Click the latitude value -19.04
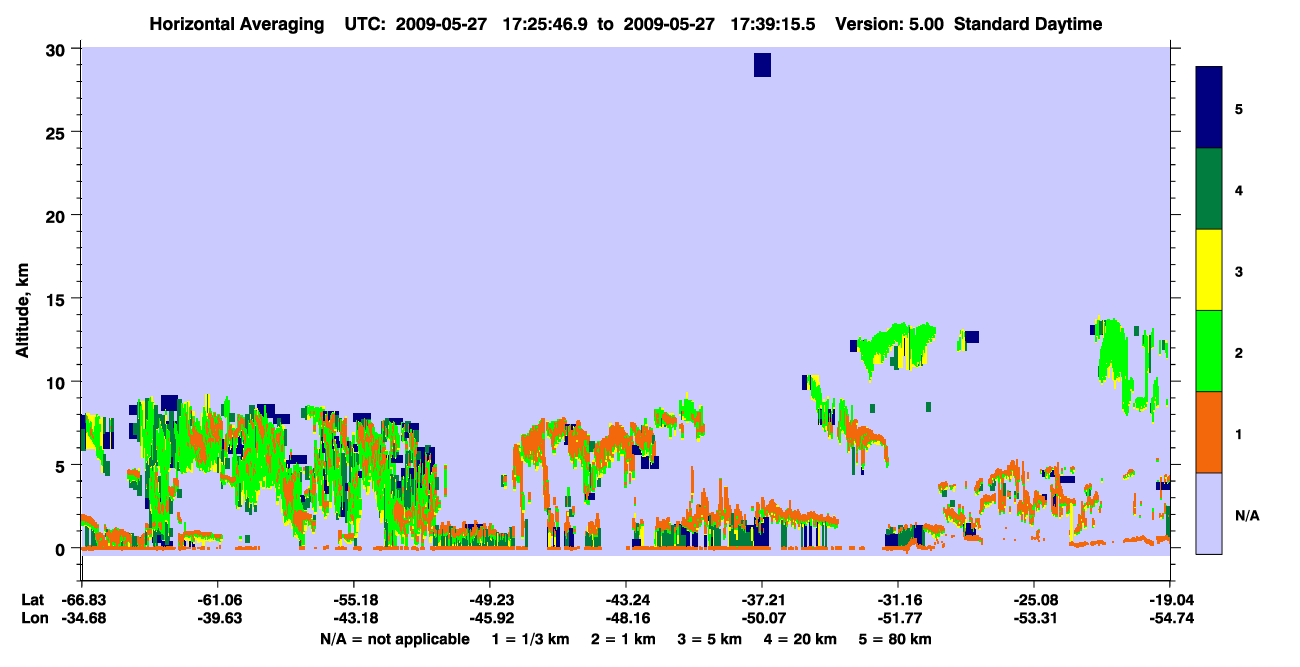This screenshot has width=1300, height=667. [1170, 600]
